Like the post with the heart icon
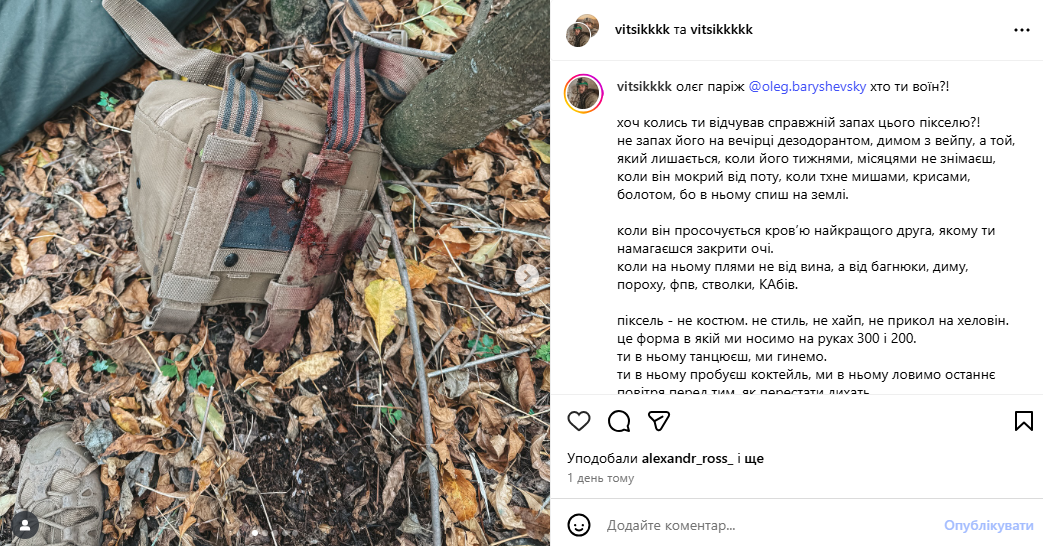Image resolution: width=1043 pixels, height=546 pixels. (579, 421)
